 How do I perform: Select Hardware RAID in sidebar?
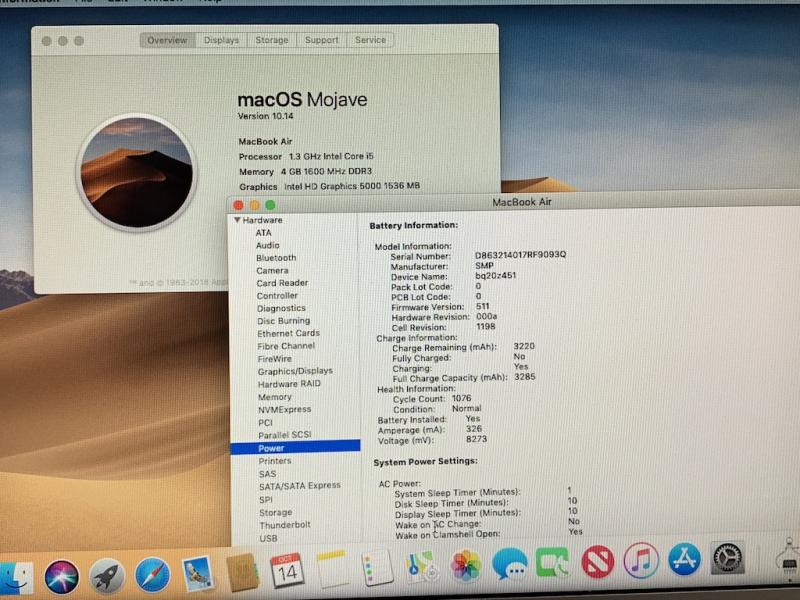point(289,384)
